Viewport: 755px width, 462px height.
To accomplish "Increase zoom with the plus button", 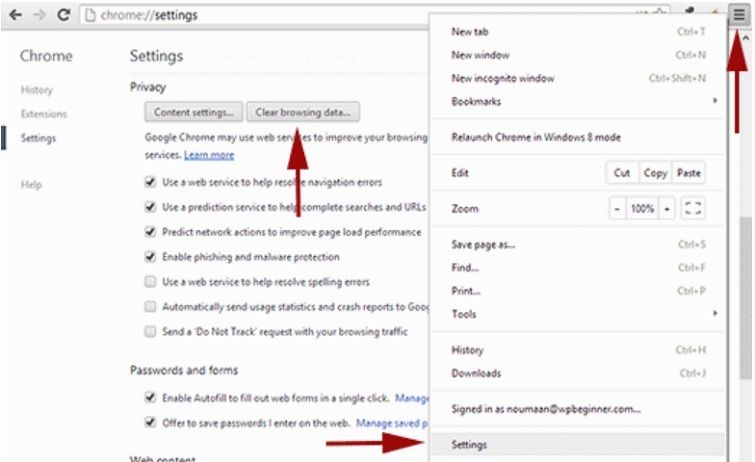I will coord(667,209).
